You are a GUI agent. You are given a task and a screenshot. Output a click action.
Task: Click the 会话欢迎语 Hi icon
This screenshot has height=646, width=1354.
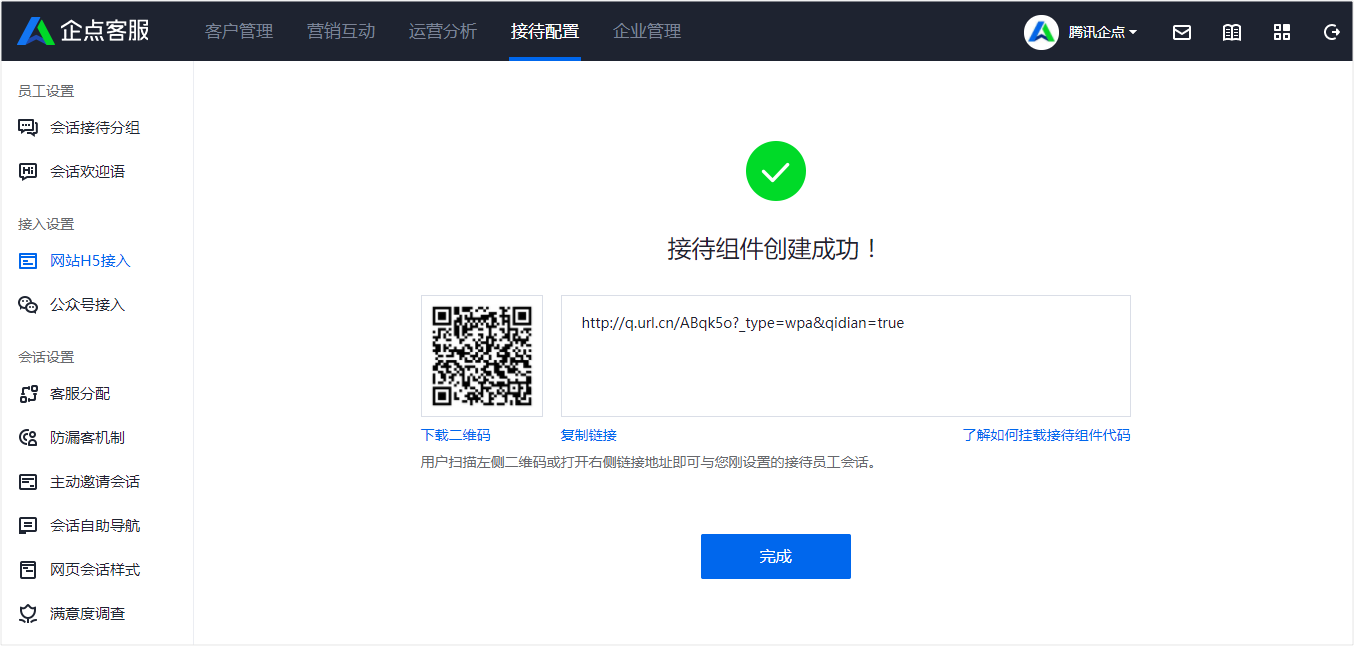28,172
